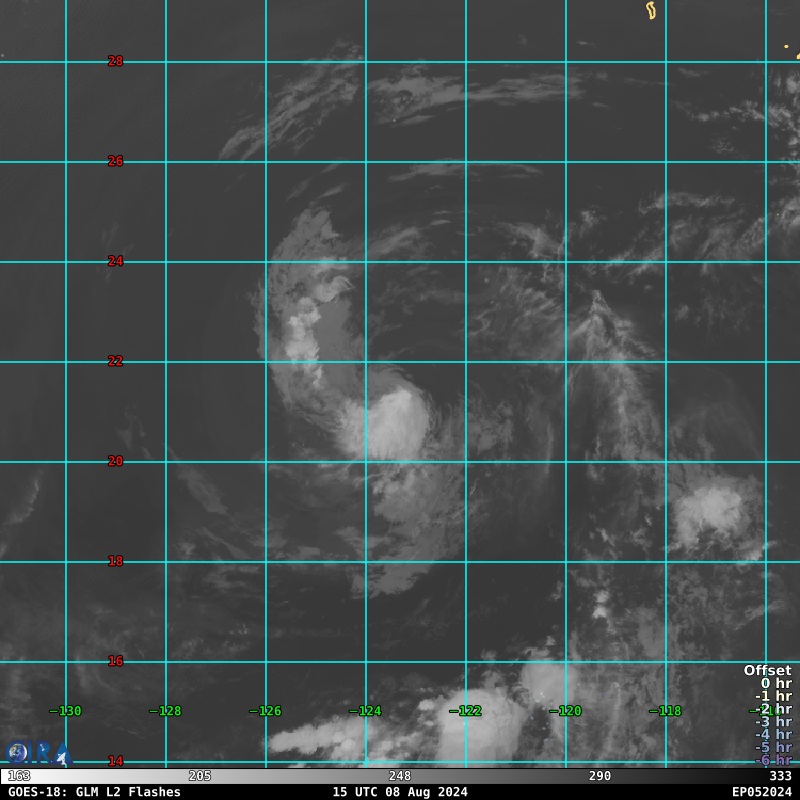Click the 28 latitude label
The width and height of the screenshot is (800, 800).
click(x=116, y=61)
